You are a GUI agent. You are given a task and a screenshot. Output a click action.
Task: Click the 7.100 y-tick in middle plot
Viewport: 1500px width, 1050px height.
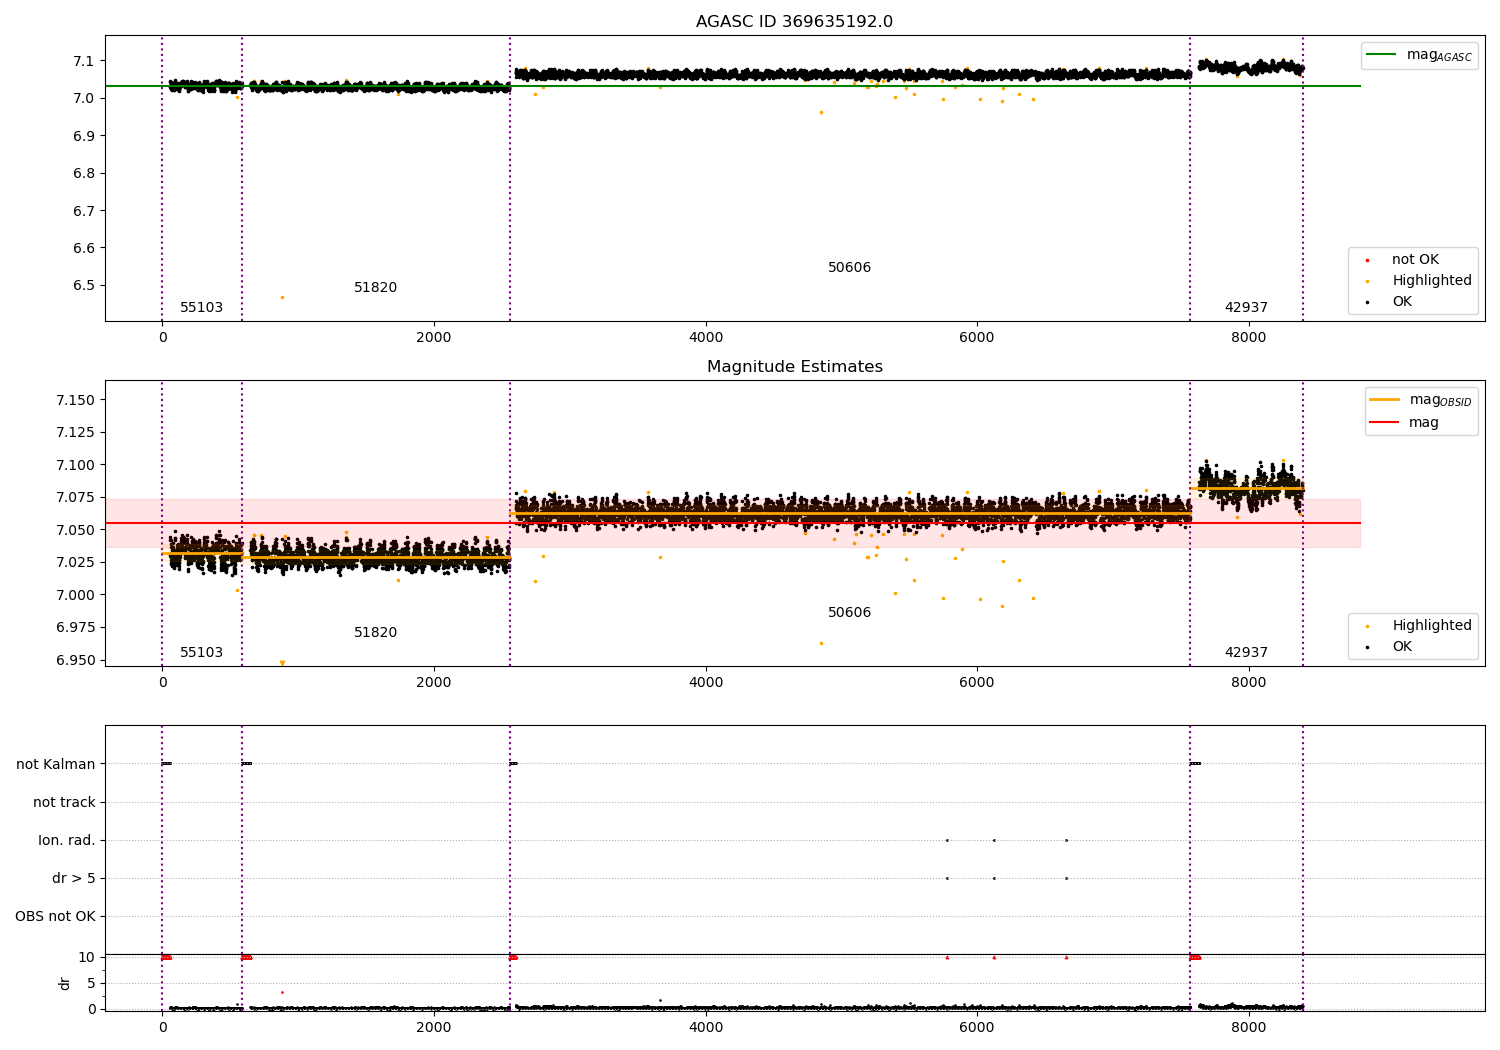(x=75, y=465)
